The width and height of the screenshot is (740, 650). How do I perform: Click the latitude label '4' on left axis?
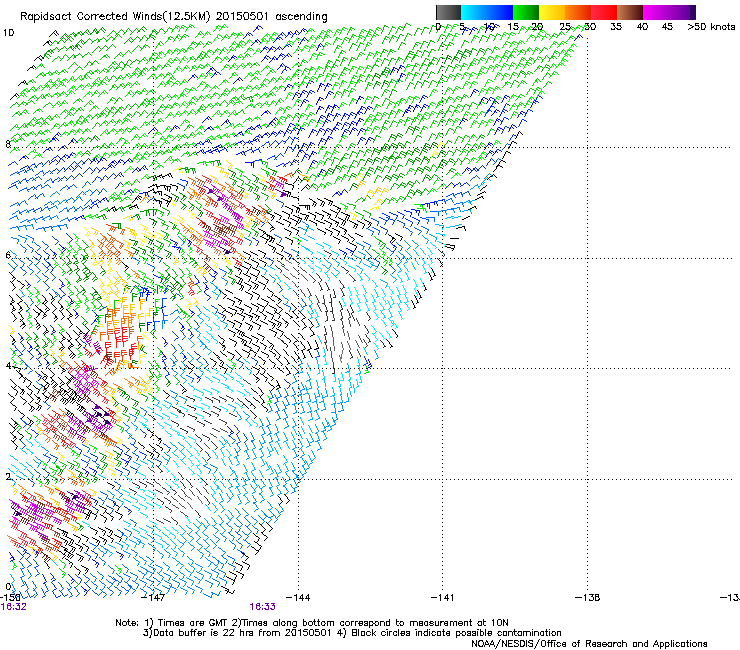pos(8,366)
